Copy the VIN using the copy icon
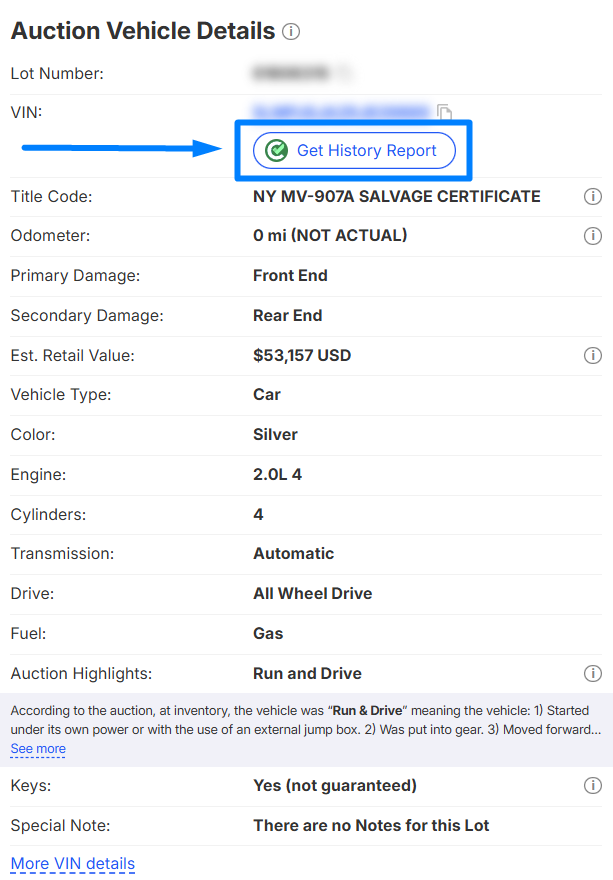The image size is (613, 880). [445, 112]
